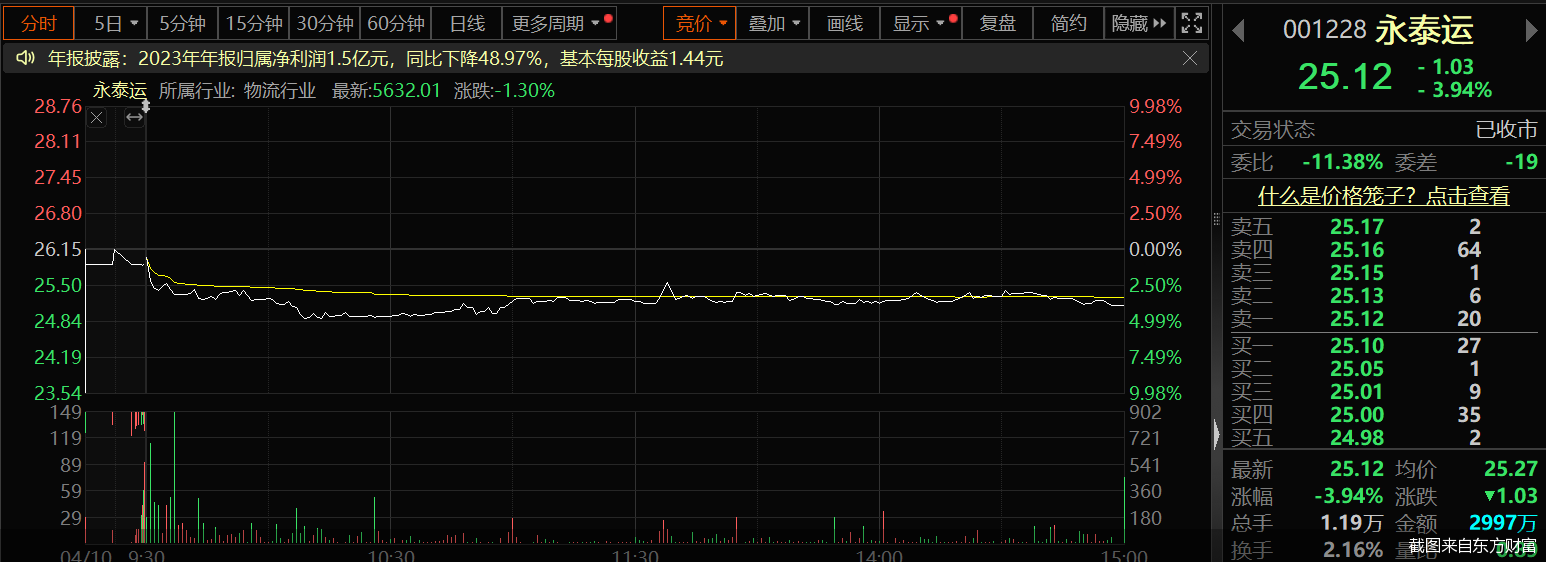Click the 已收市 trading status
Viewport: 1546px width, 562px height.
1507,130
